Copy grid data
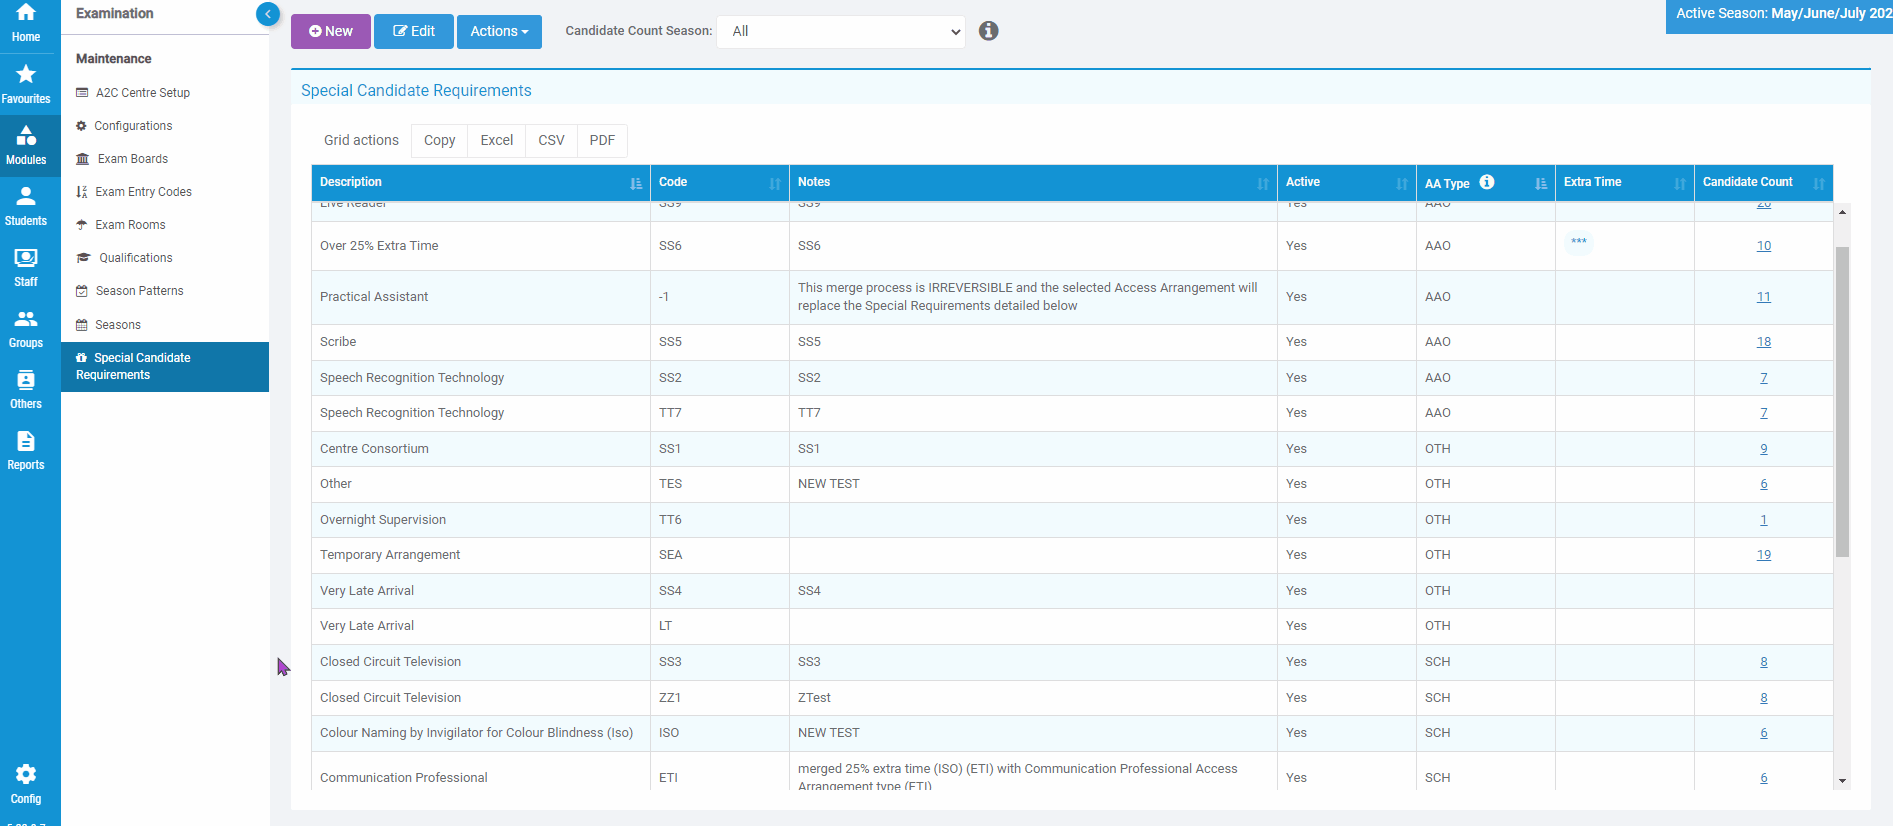This screenshot has height=826, width=1893. tap(439, 141)
